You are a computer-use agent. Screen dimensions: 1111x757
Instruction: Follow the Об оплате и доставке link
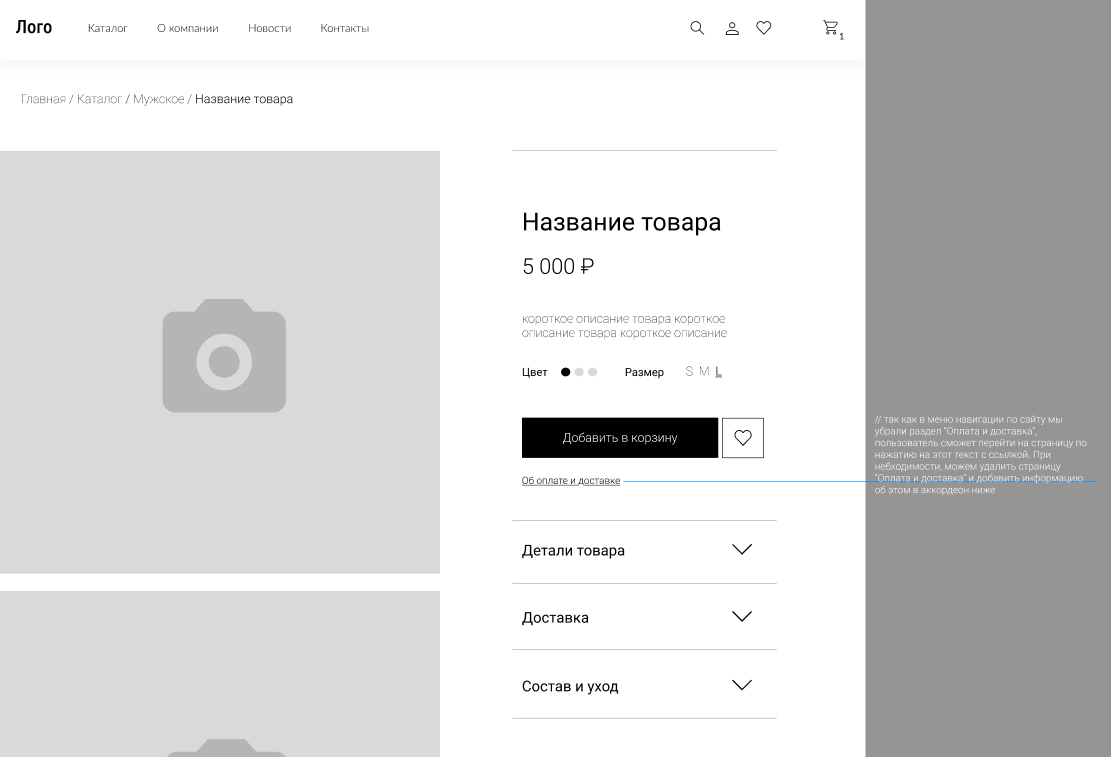(x=571, y=481)
